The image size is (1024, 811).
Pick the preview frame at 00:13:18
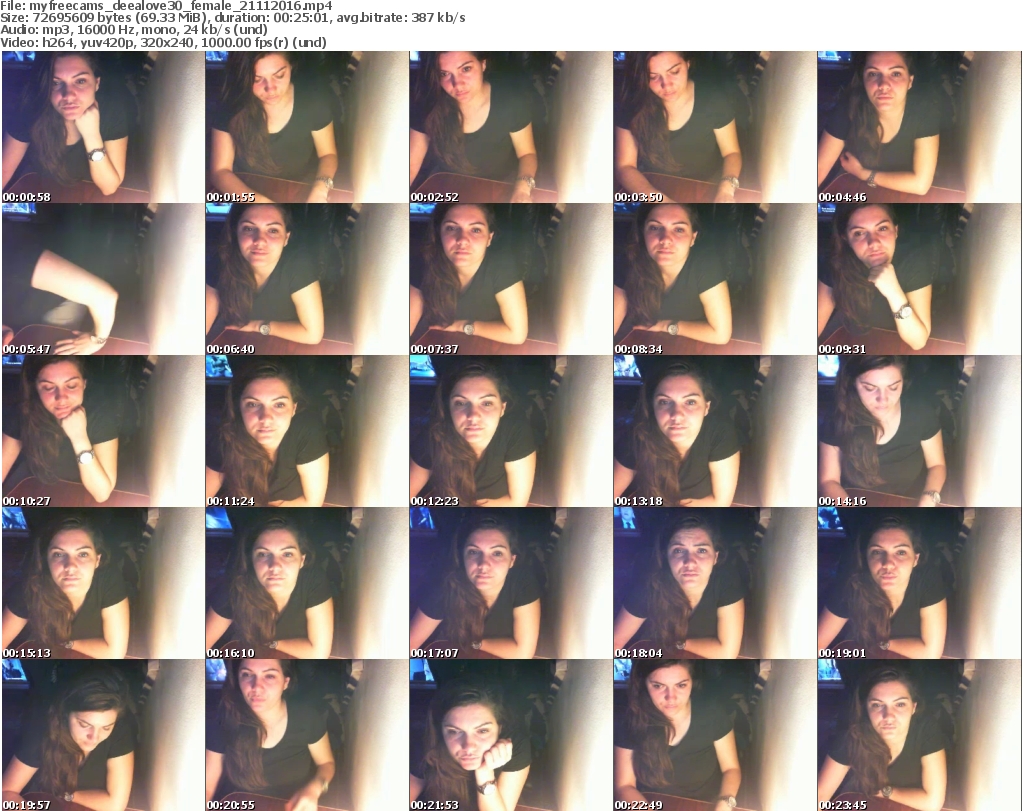tap(714, 432)
